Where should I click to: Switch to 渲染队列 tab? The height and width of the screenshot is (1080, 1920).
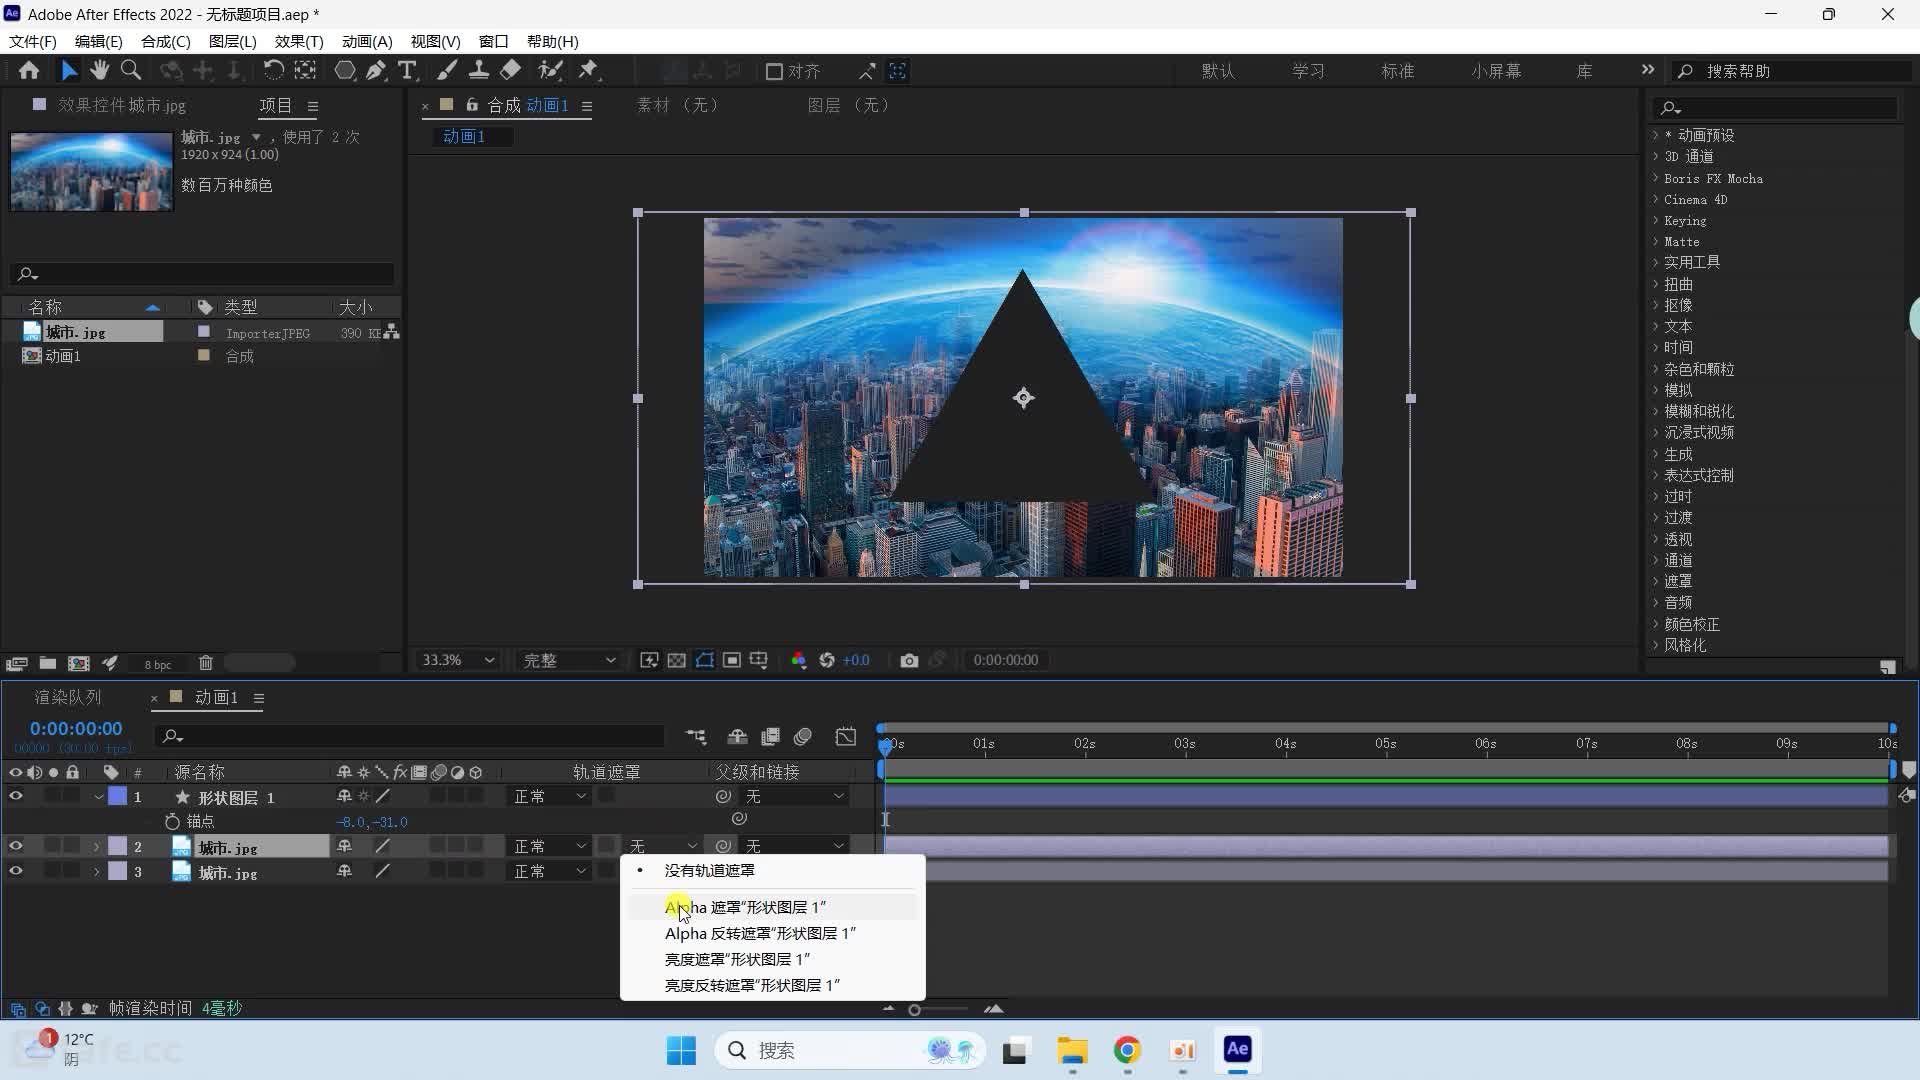point(68,697)
